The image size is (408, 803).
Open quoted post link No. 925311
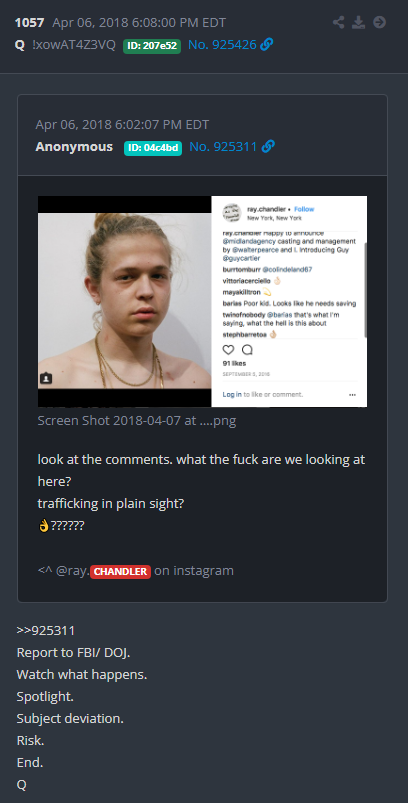(223, 147)
